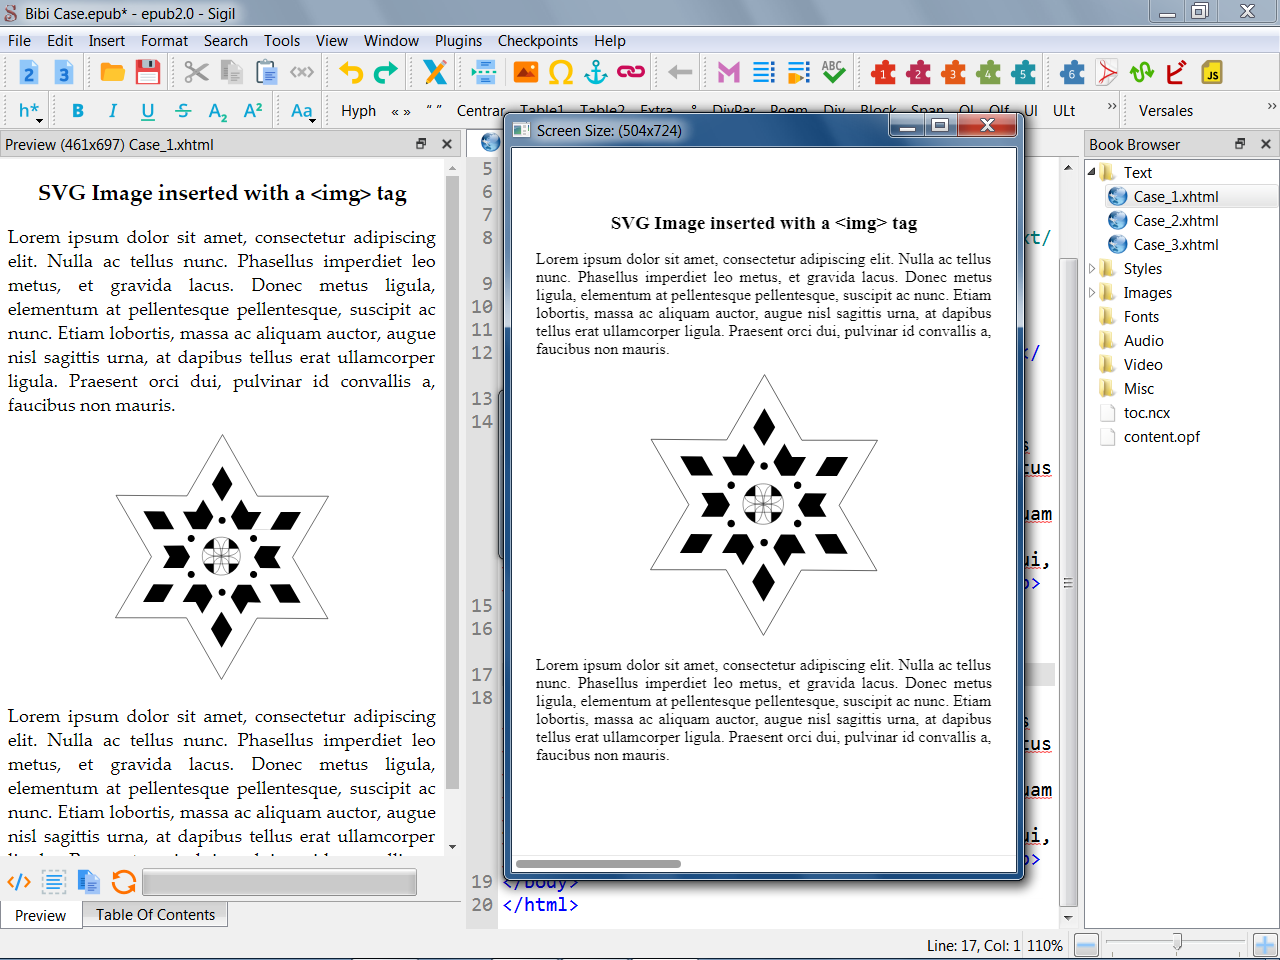
Task: Run the spellcheck ABC icon
Action: (833, 72)
